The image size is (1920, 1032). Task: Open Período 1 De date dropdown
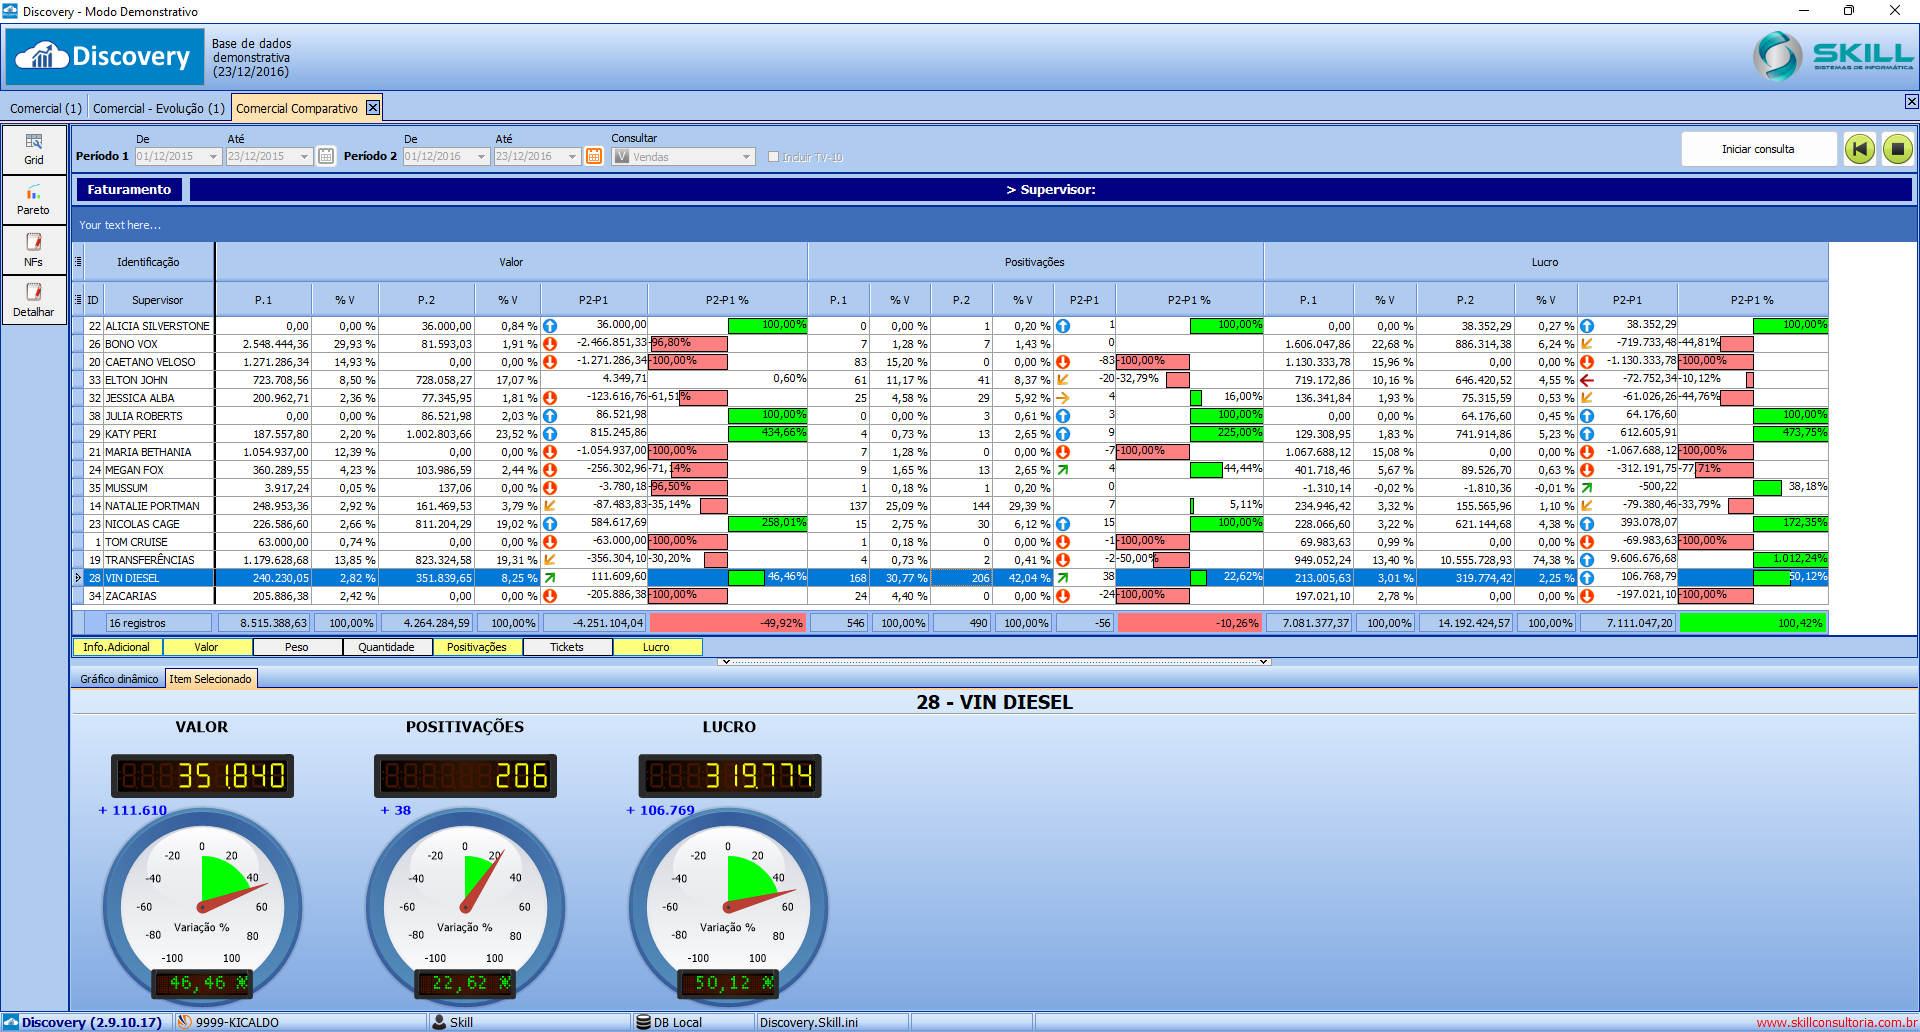tap(213, 157)
